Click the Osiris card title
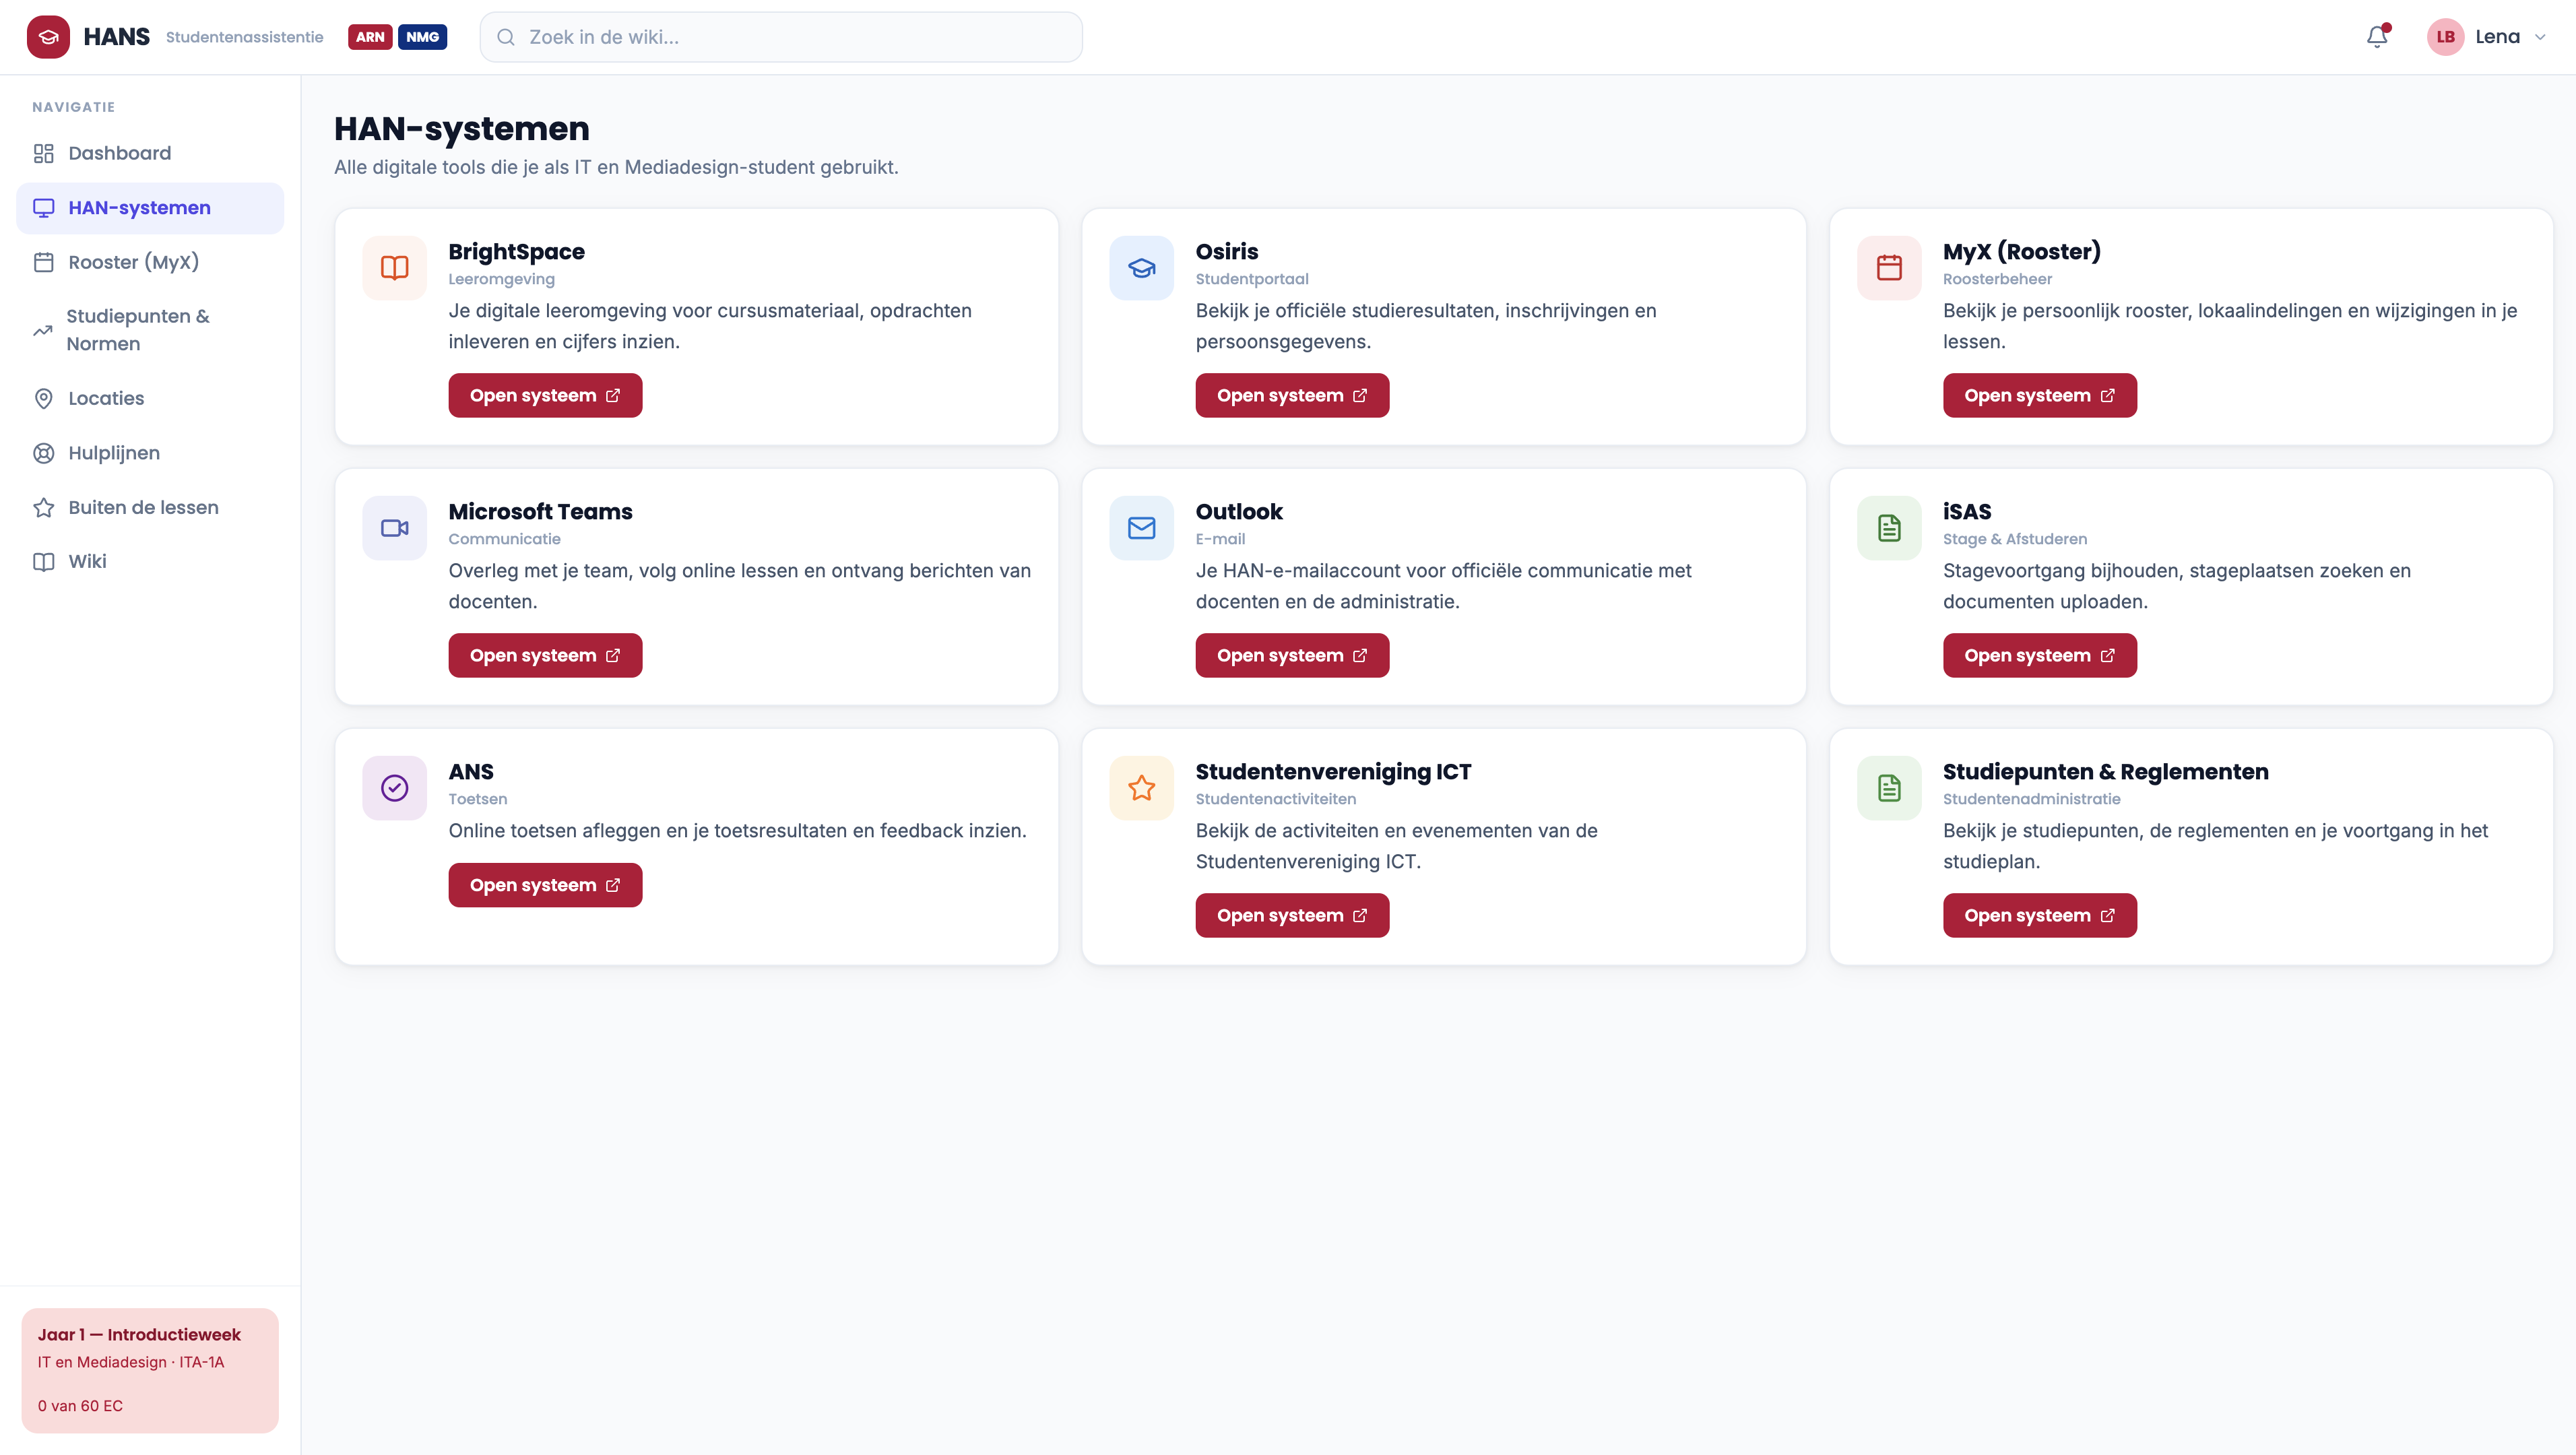This screenshot has height=1455, width=2576. (1227, 252)
